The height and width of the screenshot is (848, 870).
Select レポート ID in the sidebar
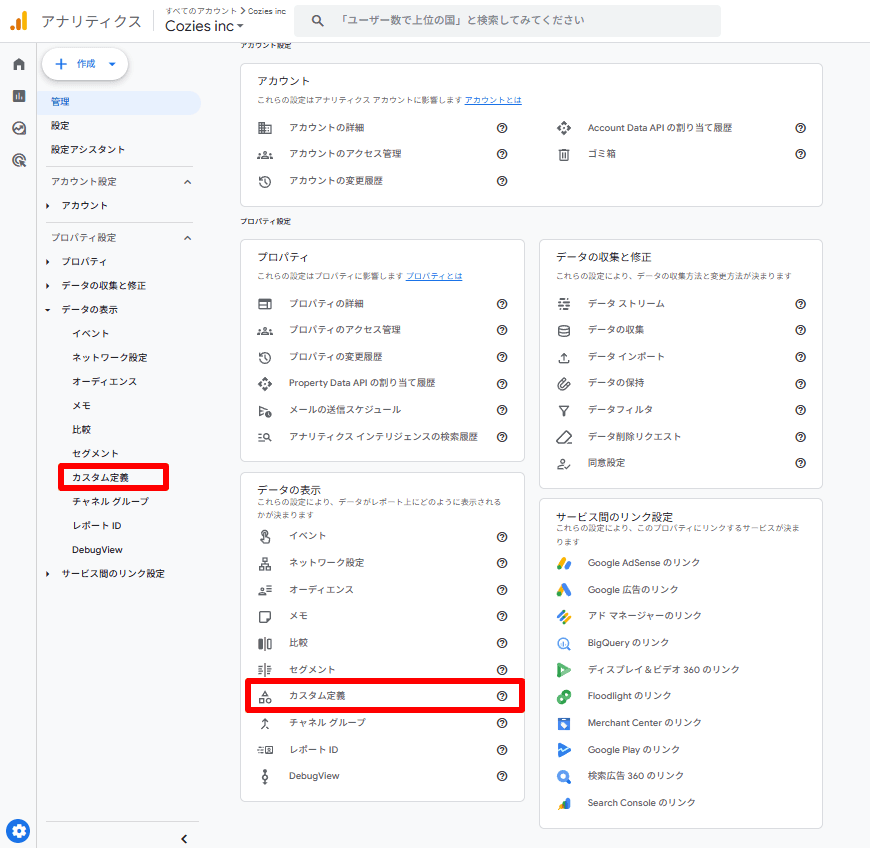coord(97,526)
